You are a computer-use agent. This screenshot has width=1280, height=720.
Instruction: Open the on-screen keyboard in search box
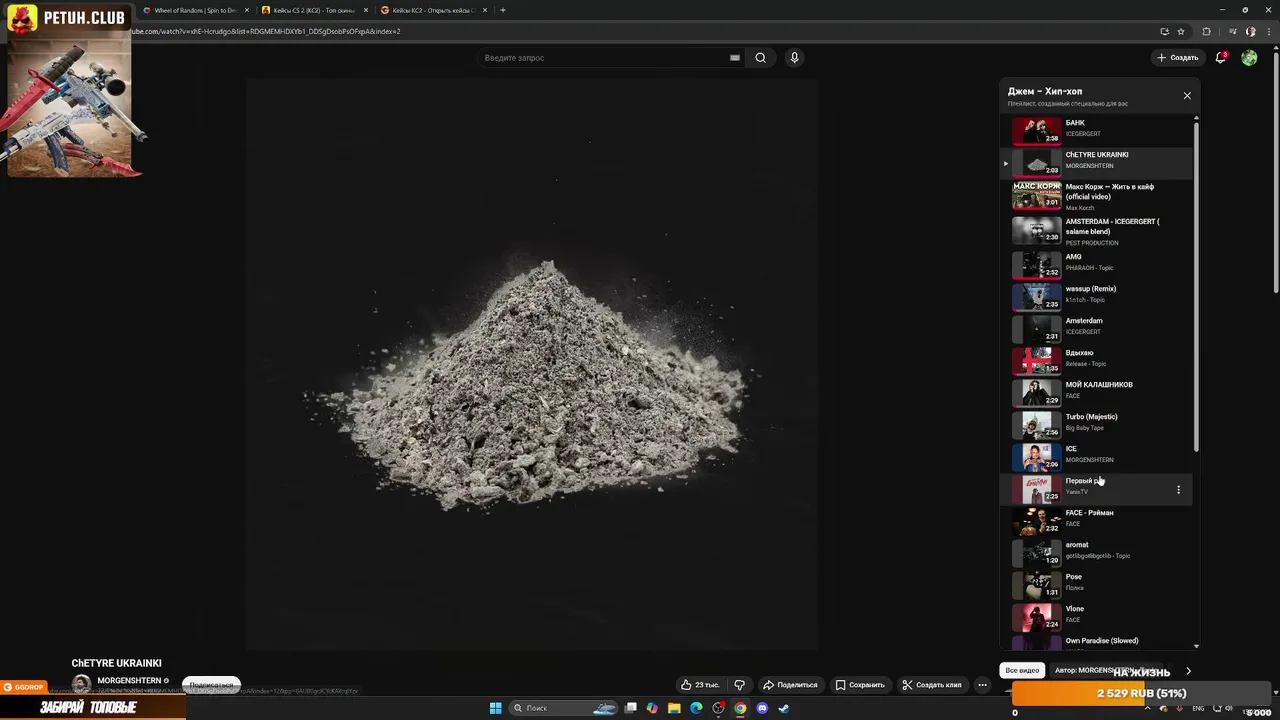pyautogui.click(x=735, y=58)
